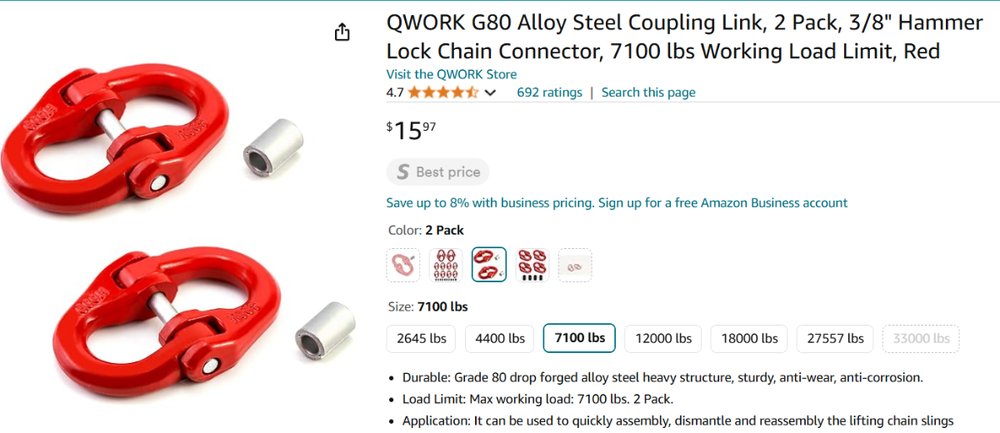The width and height of the screenshot is (1000, 433).
Task: Select the 7100 lbs size button
Action: (579, 338)
